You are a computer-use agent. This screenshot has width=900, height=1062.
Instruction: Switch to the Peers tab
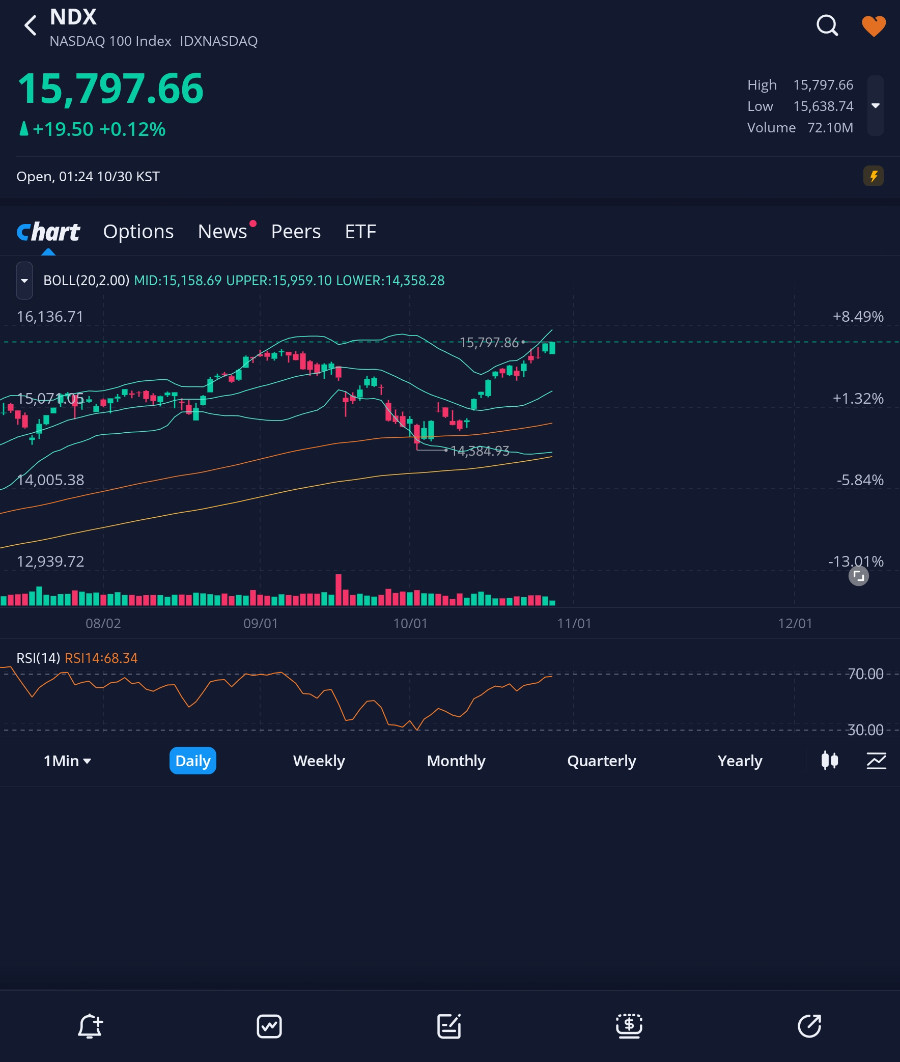click(296, 232)
